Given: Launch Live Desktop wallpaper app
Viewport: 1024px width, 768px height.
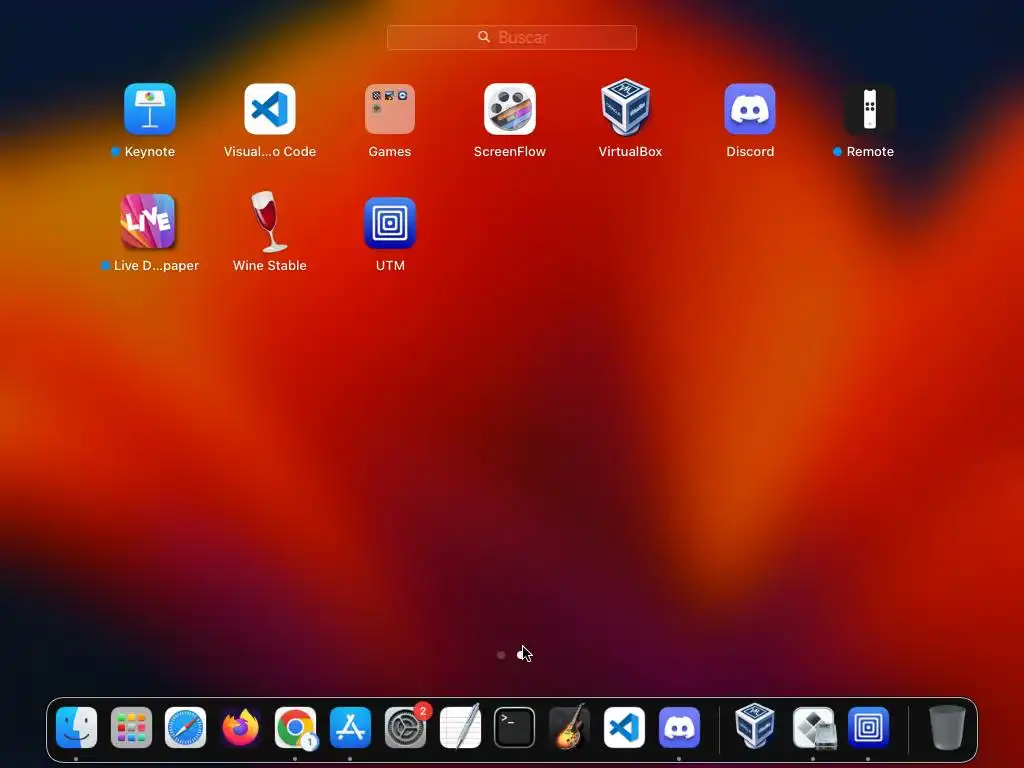Looking at the screenshot, I should tap(148, 222).
